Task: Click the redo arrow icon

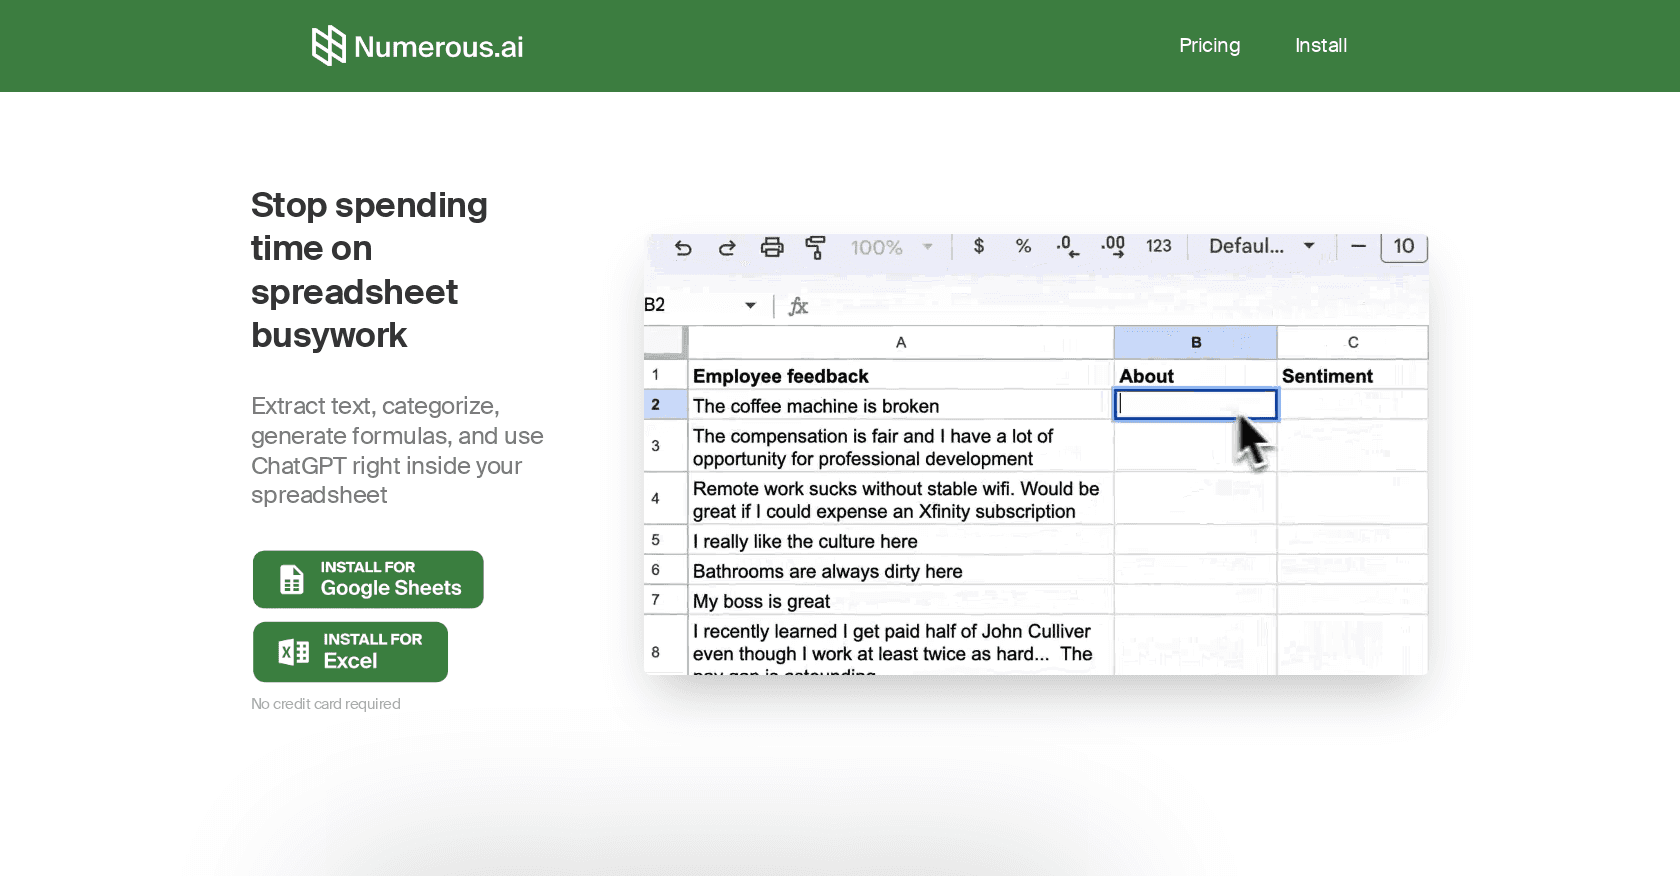Action: pos(727,248)
